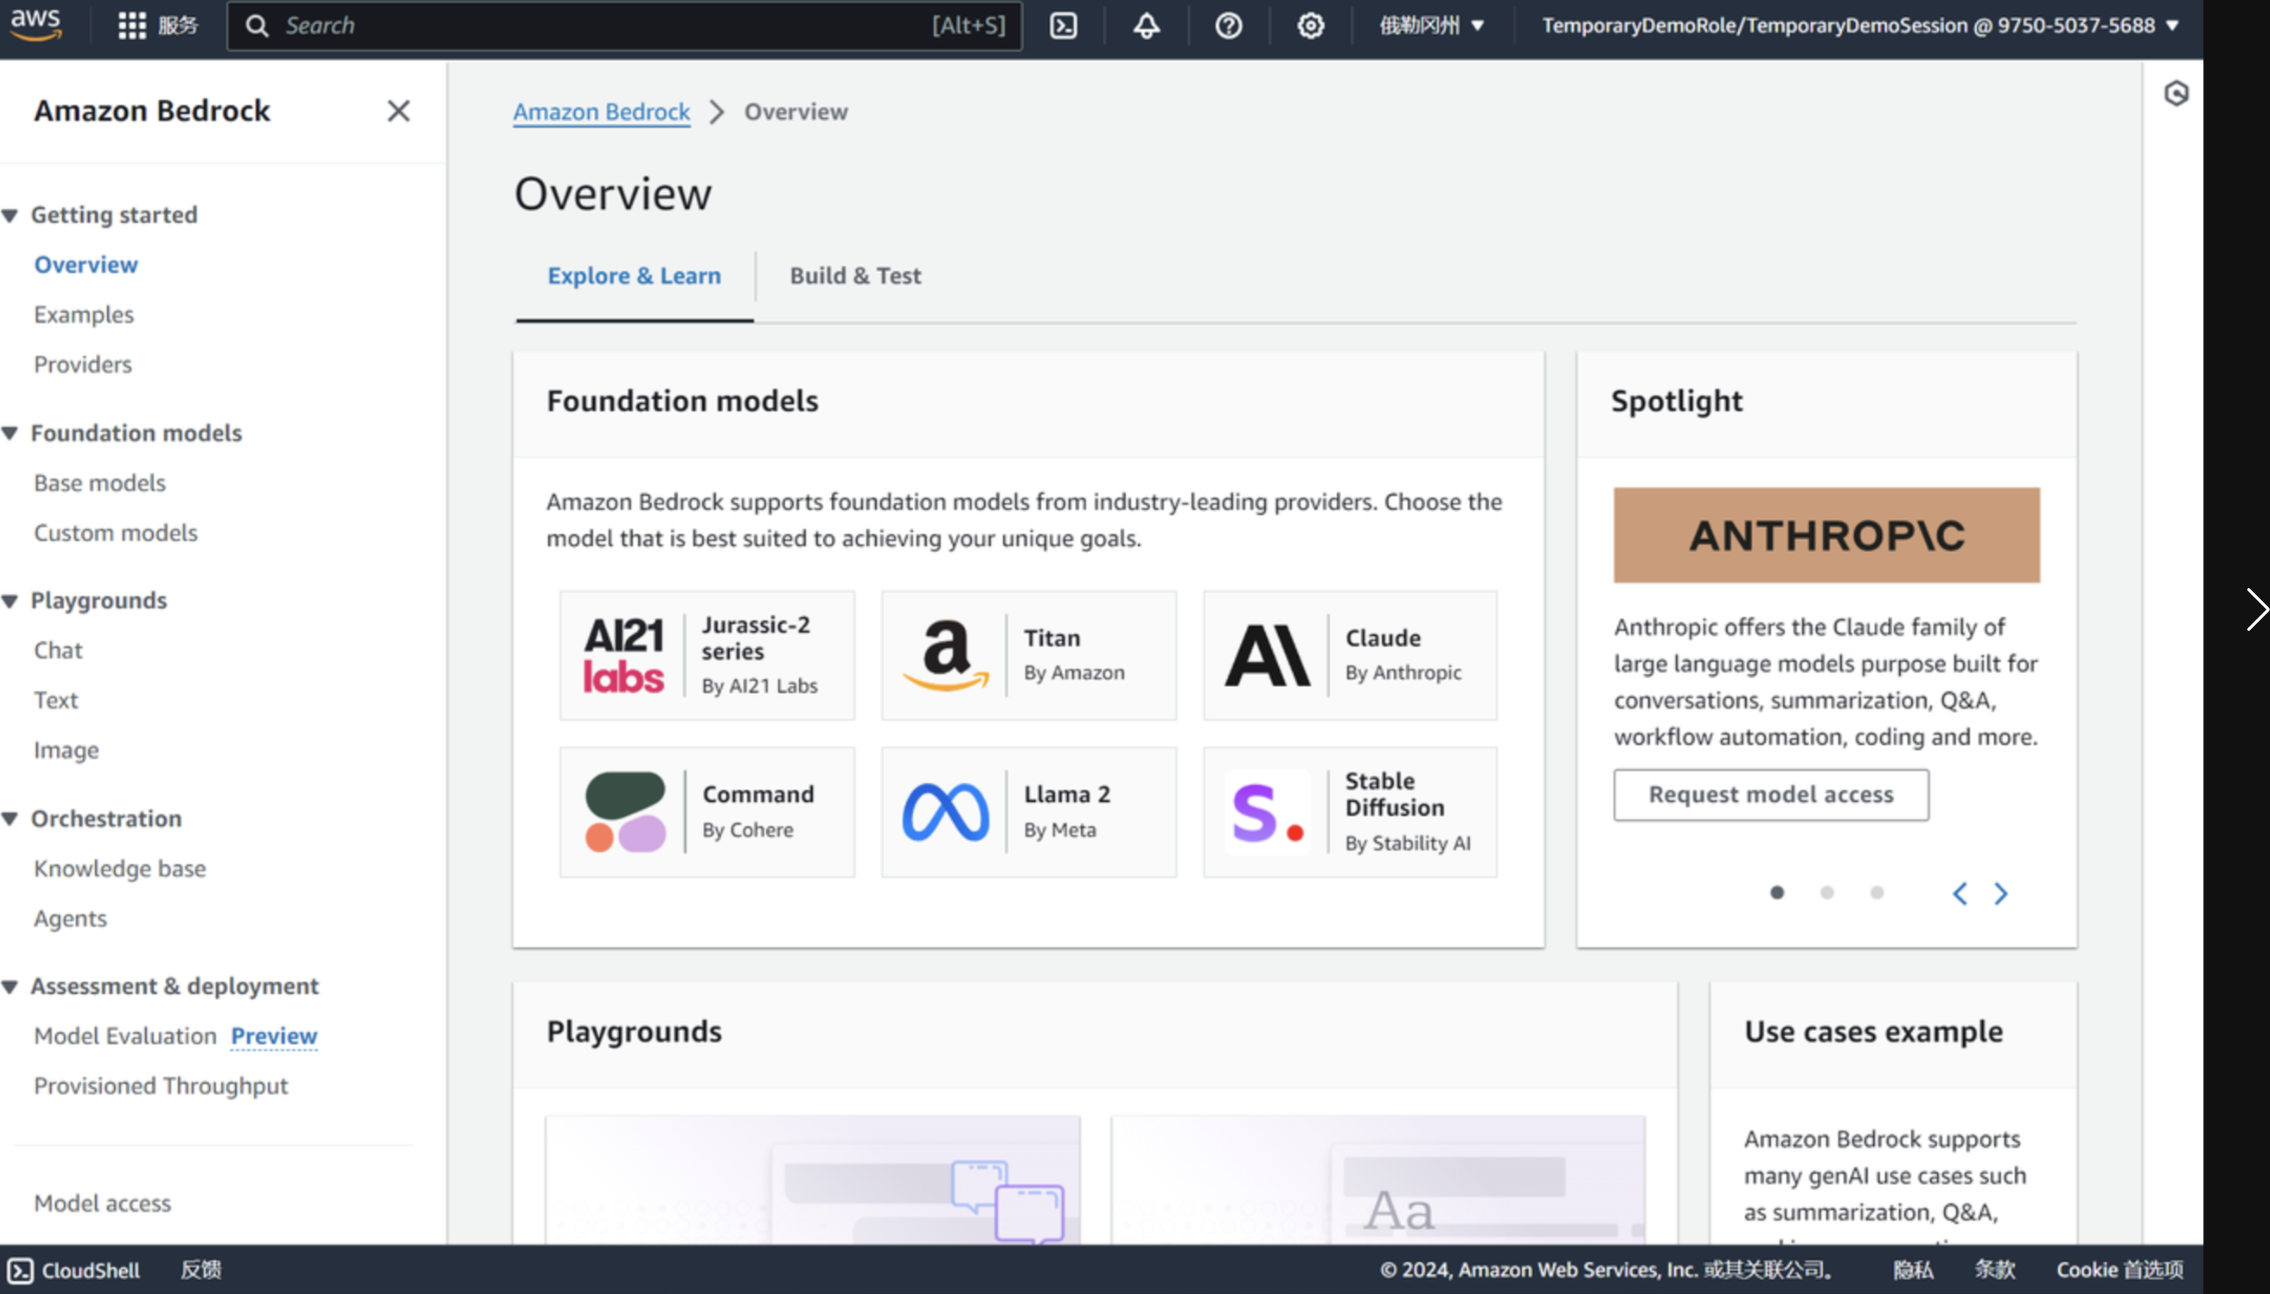Click the AWS logo home icon

pos(37,24)
